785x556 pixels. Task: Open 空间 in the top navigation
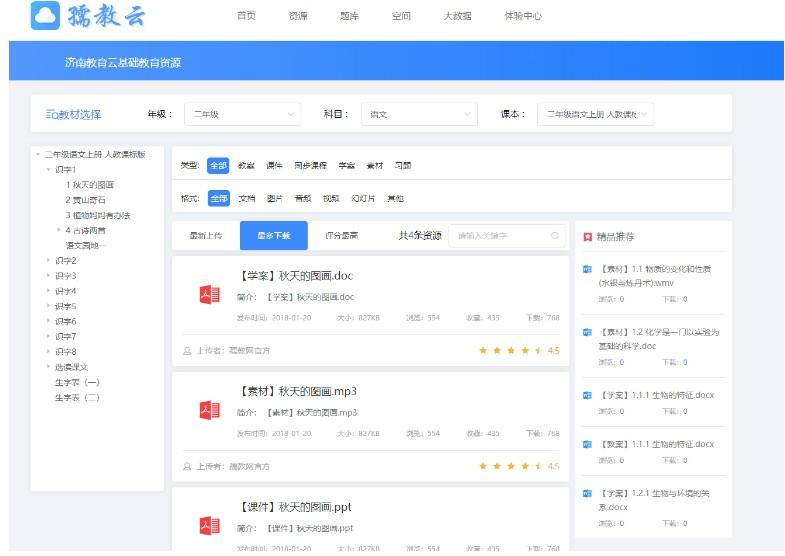[401, 16]
